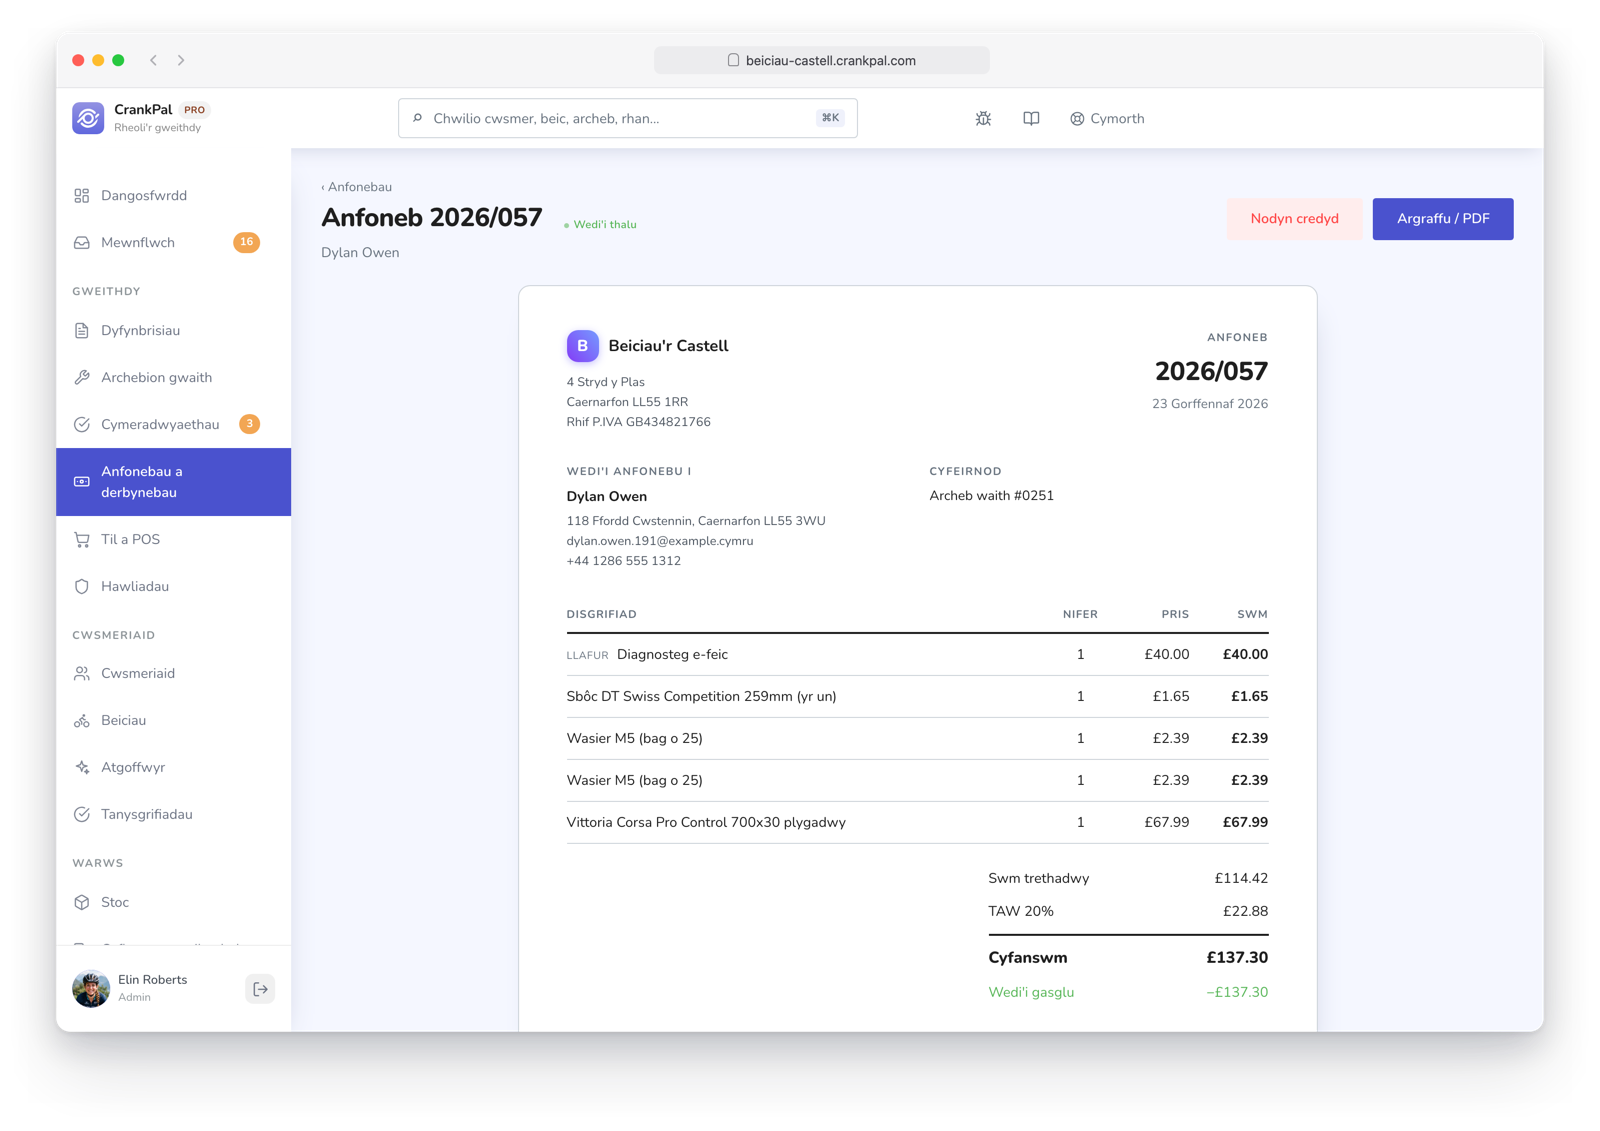Screen dimensions: 1600x1131
Task: Click the Wedi'i thalu status badge
Action: coord(601,225)
